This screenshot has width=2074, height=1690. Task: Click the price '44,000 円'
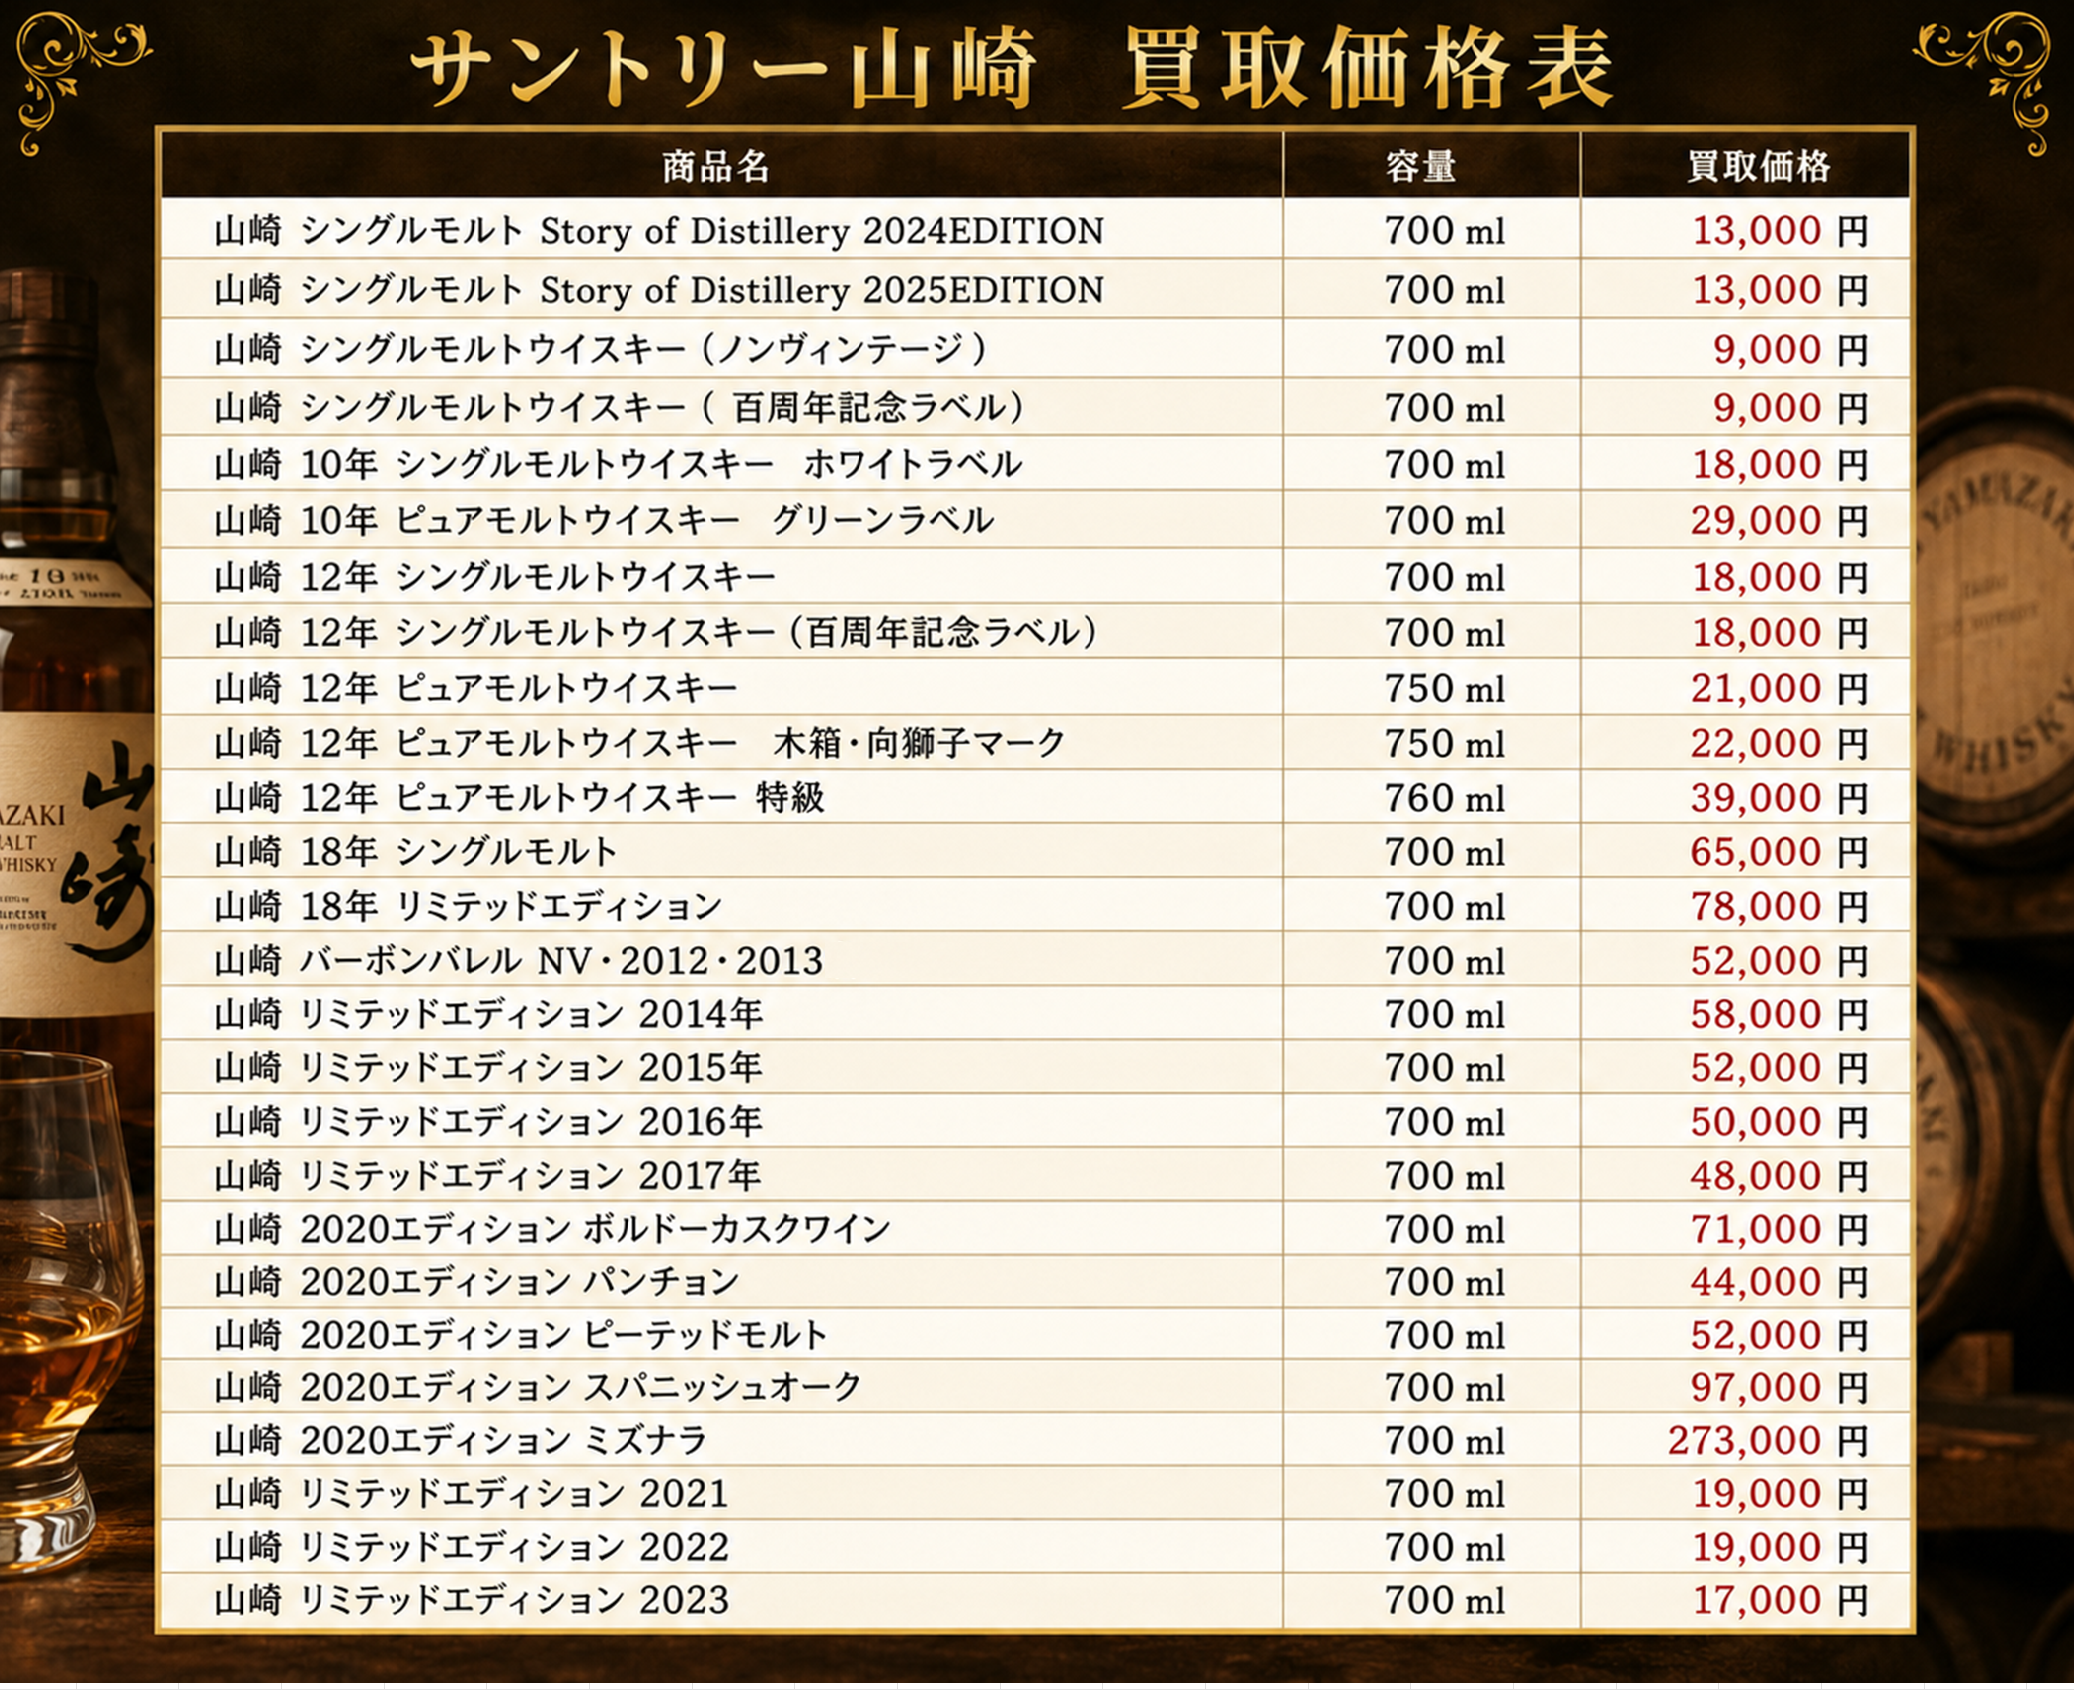1780,1282
